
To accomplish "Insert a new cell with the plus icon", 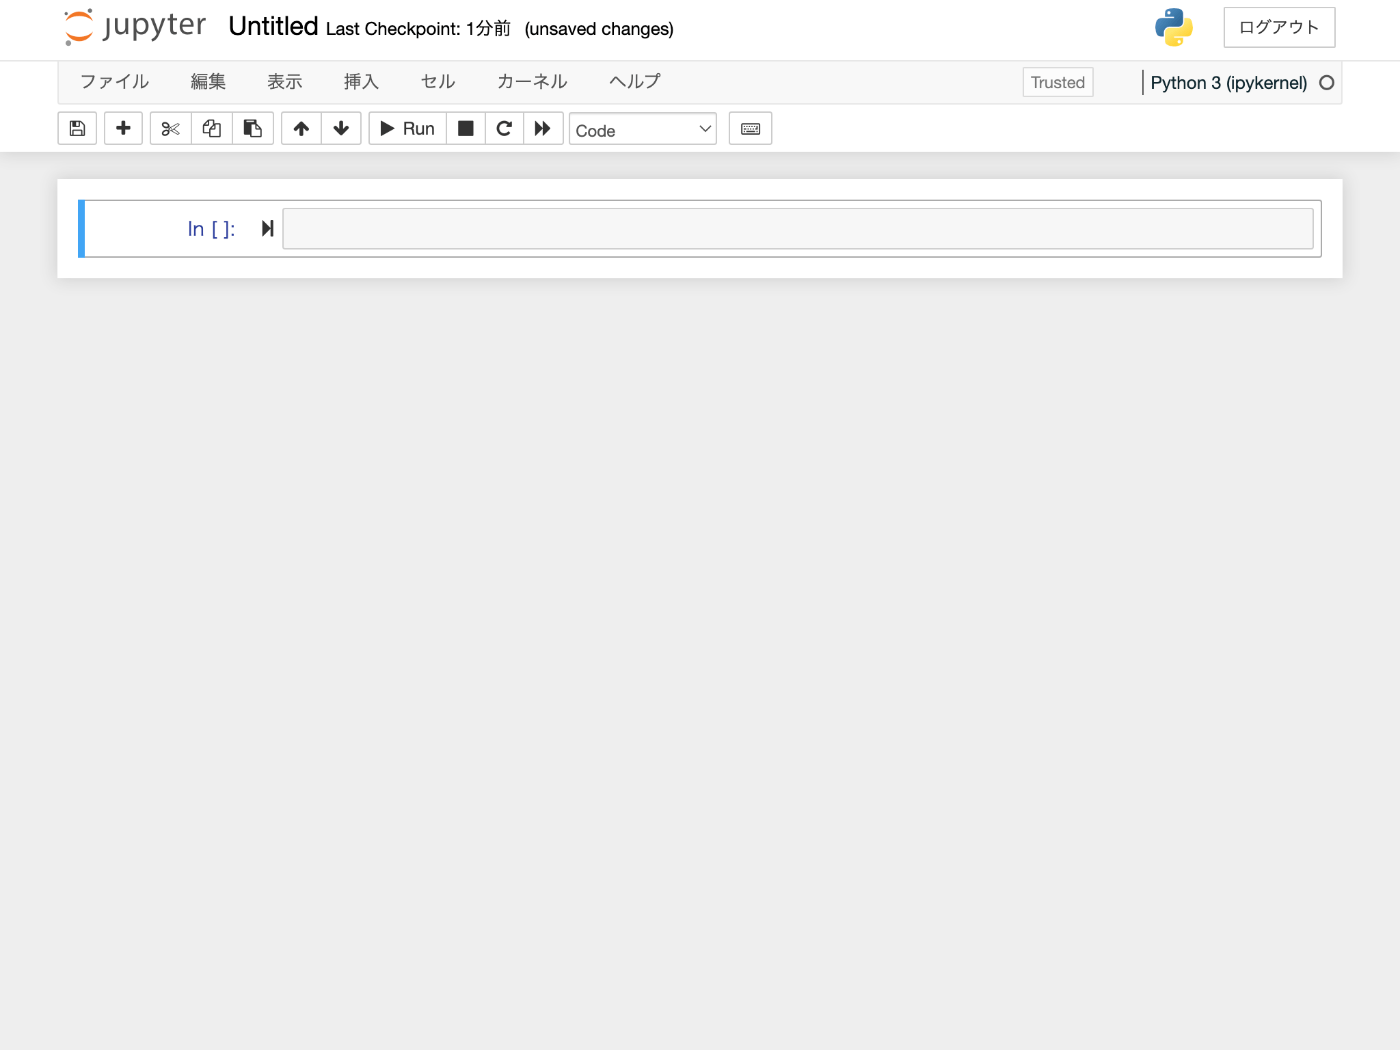I will (x=123, y=129).
